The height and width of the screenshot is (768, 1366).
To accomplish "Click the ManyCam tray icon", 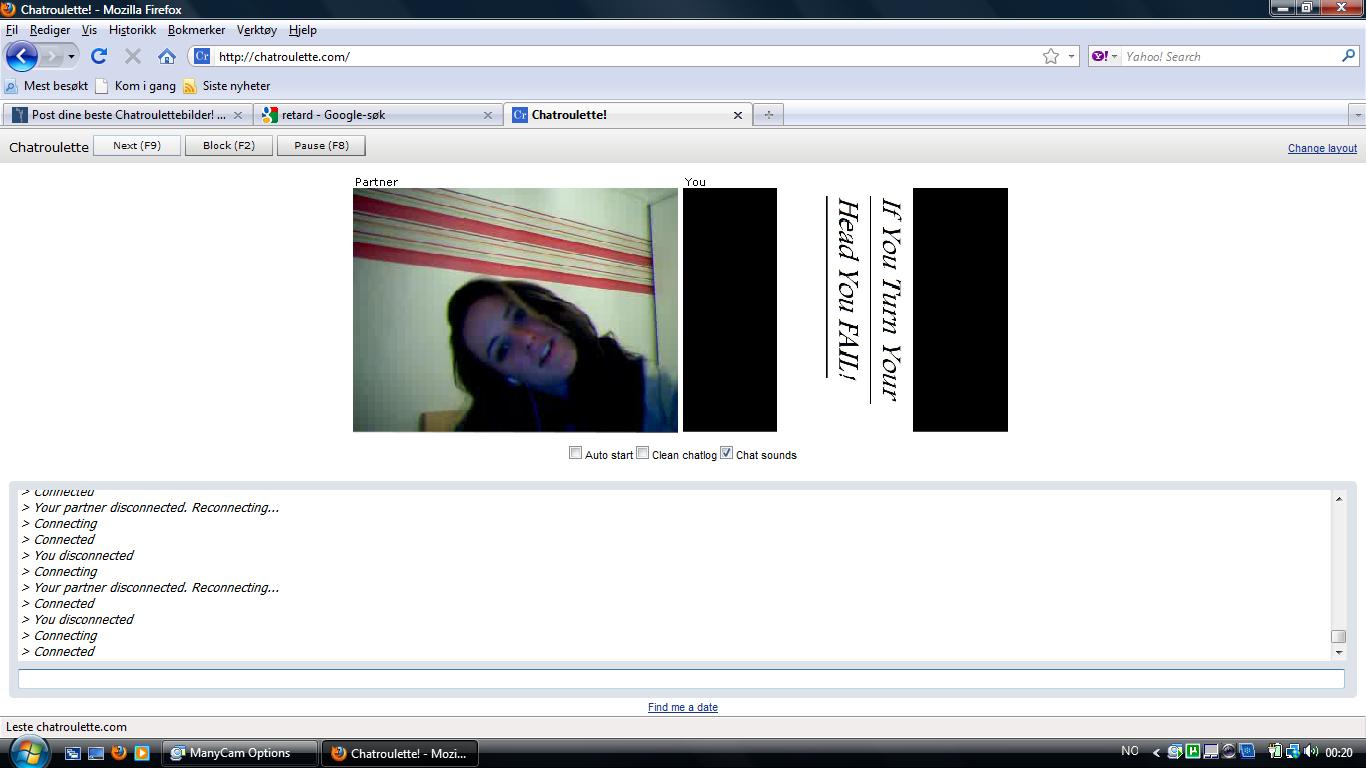I will click(1176, 752).
